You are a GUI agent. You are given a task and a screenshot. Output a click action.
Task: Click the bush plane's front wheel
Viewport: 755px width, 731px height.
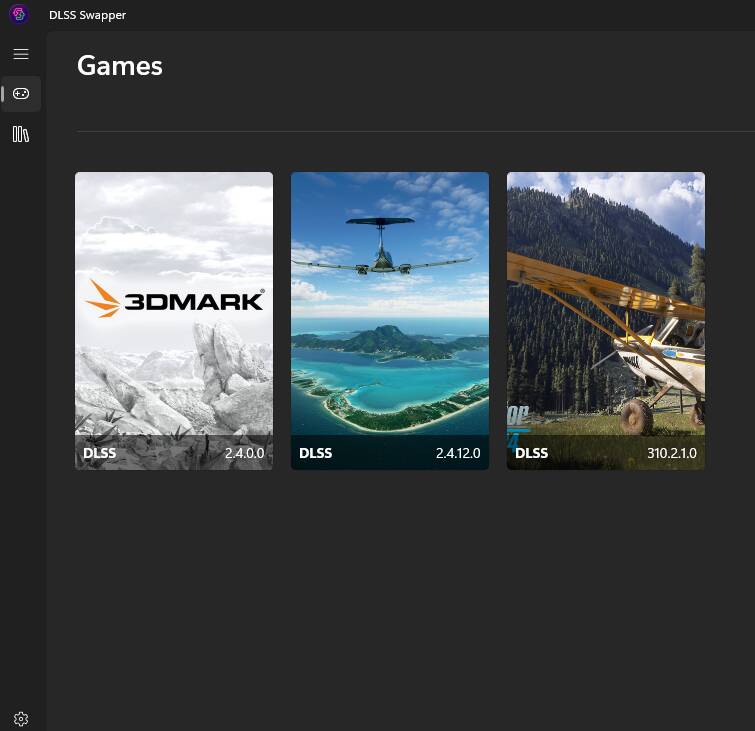636,417
